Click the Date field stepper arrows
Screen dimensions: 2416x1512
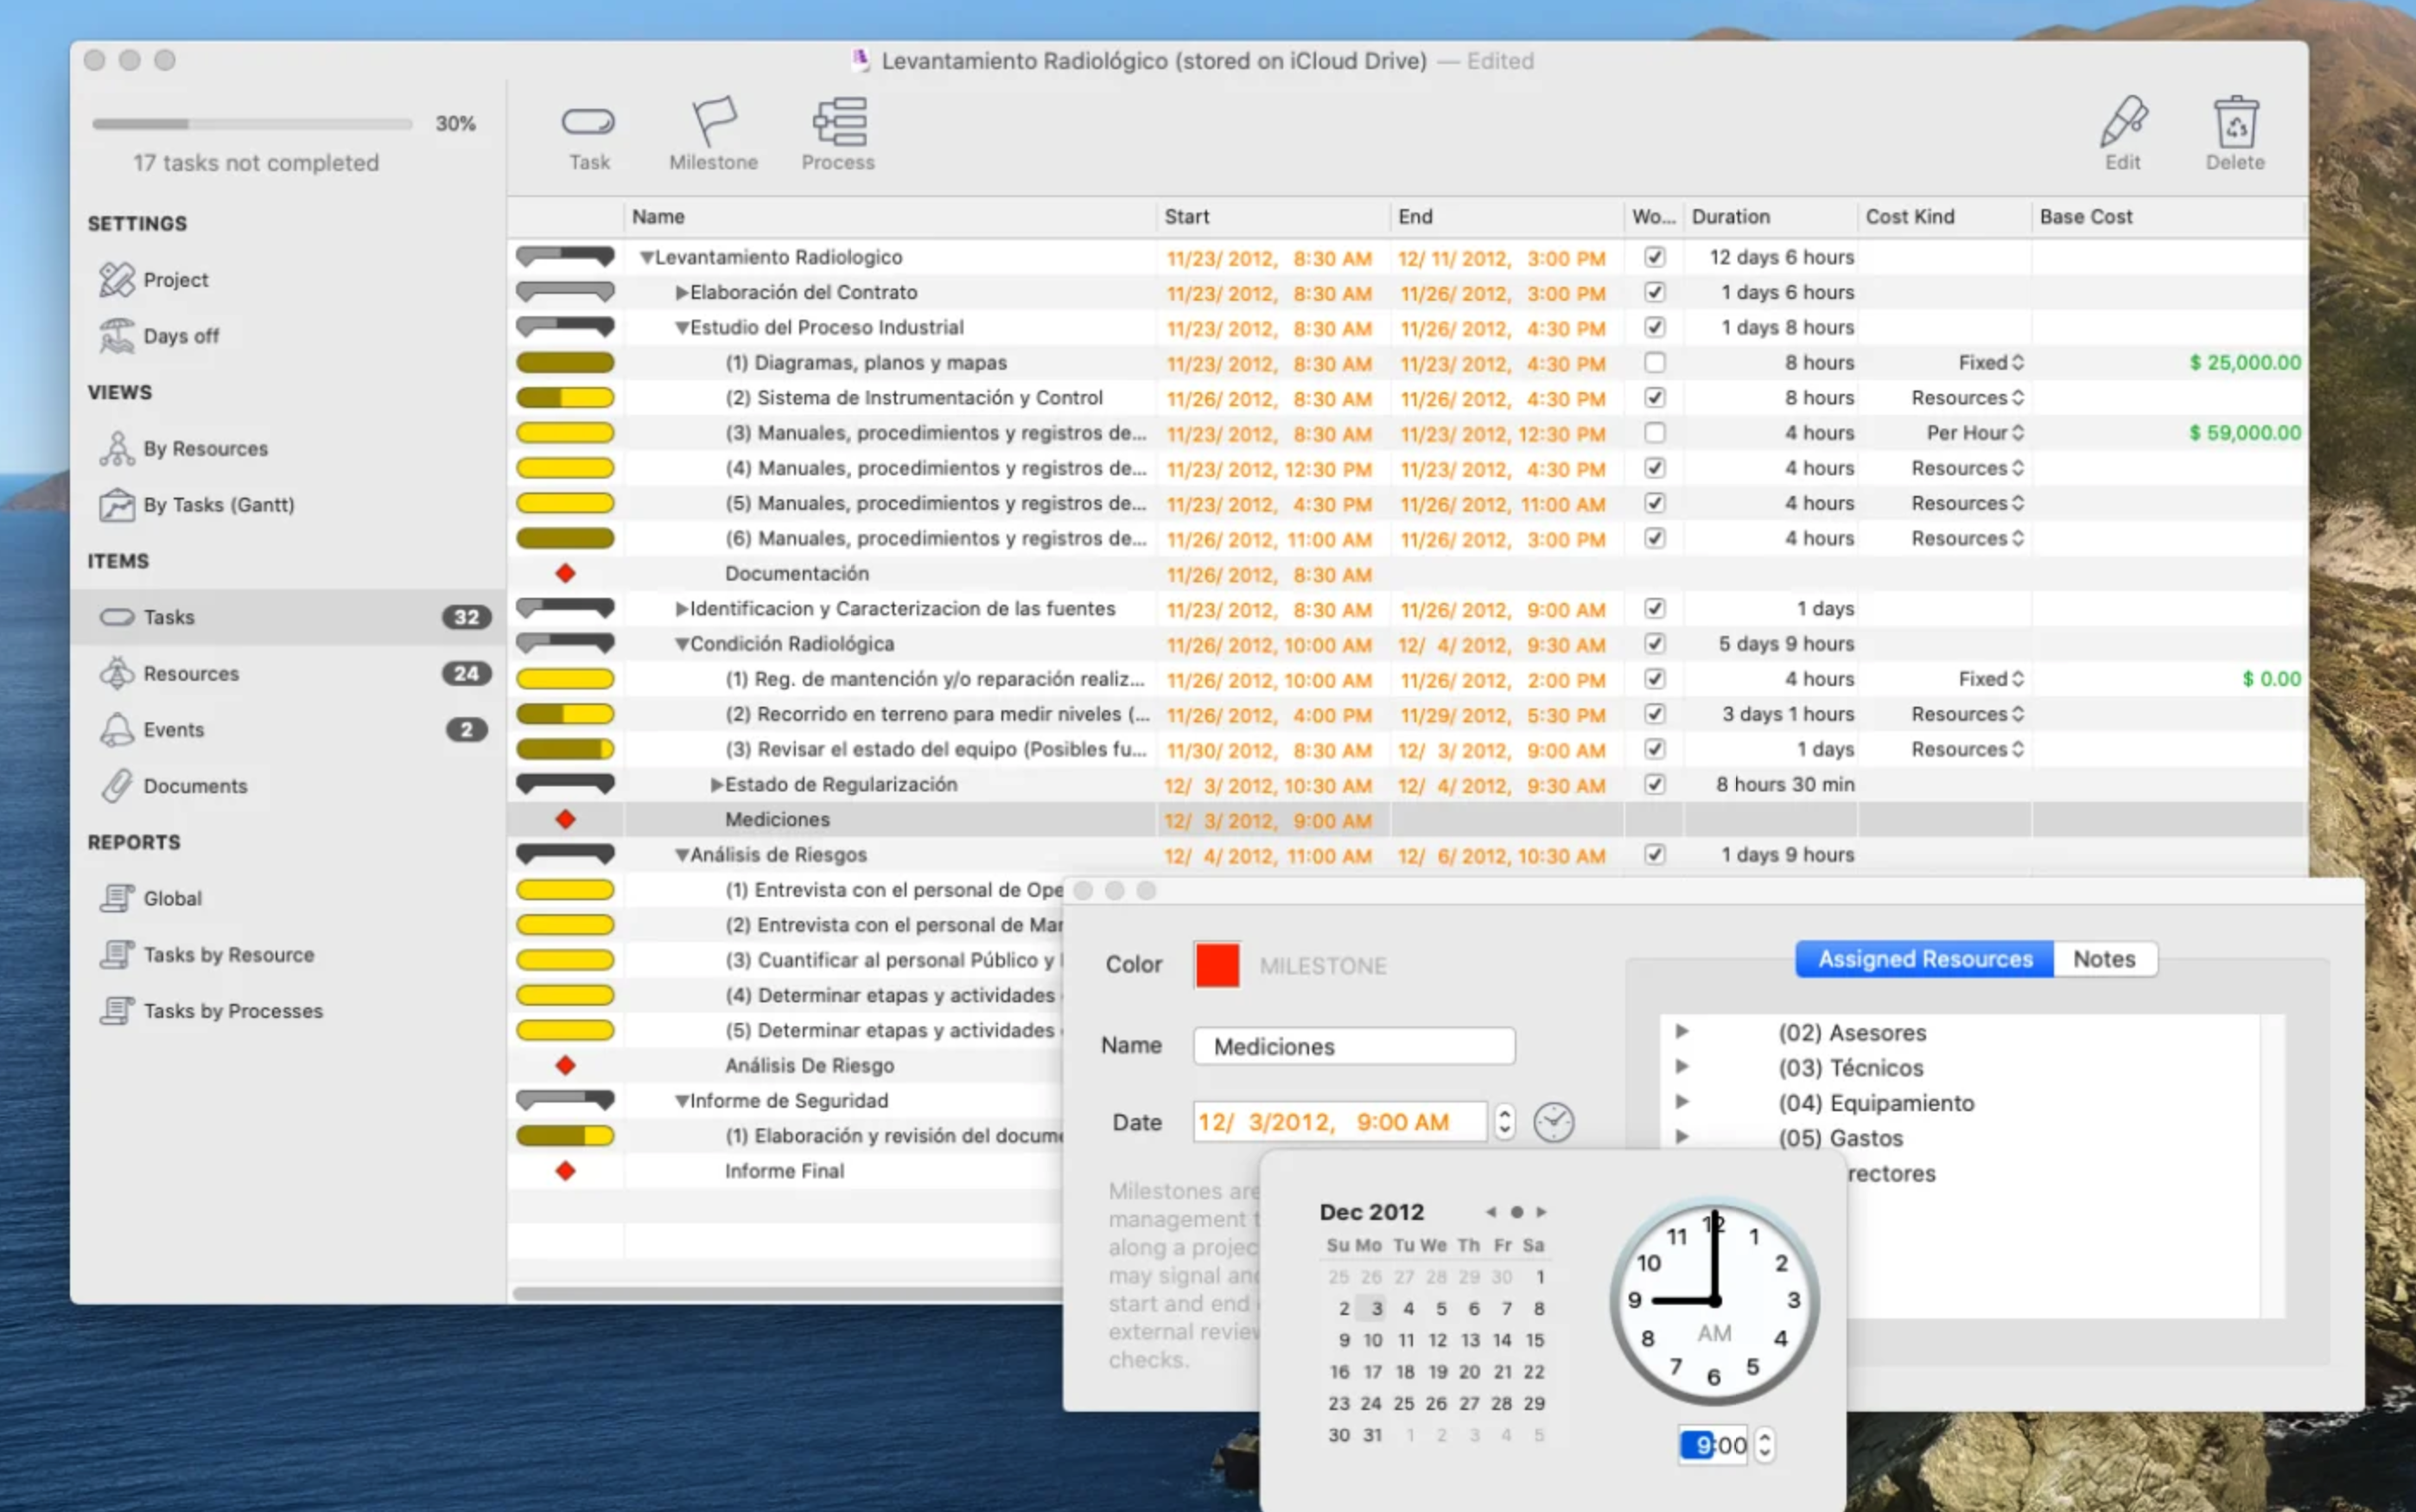tap(1504, 1122)
